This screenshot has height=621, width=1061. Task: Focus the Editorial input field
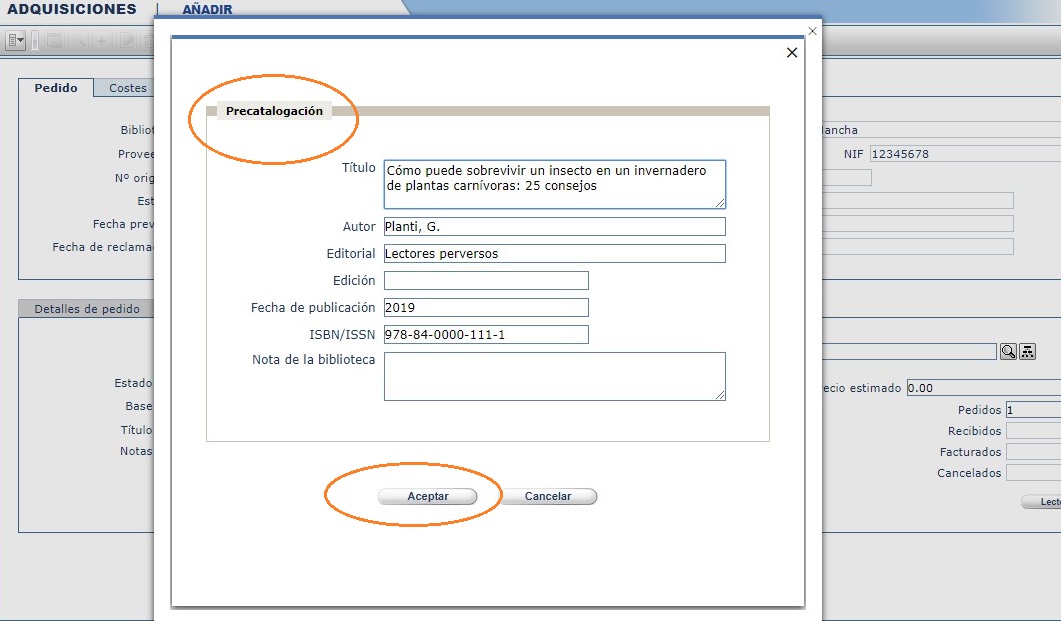coord(554,254)
